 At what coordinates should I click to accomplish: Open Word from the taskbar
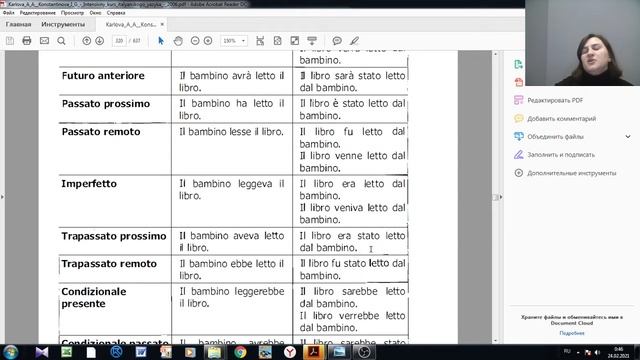coord(141,352)
